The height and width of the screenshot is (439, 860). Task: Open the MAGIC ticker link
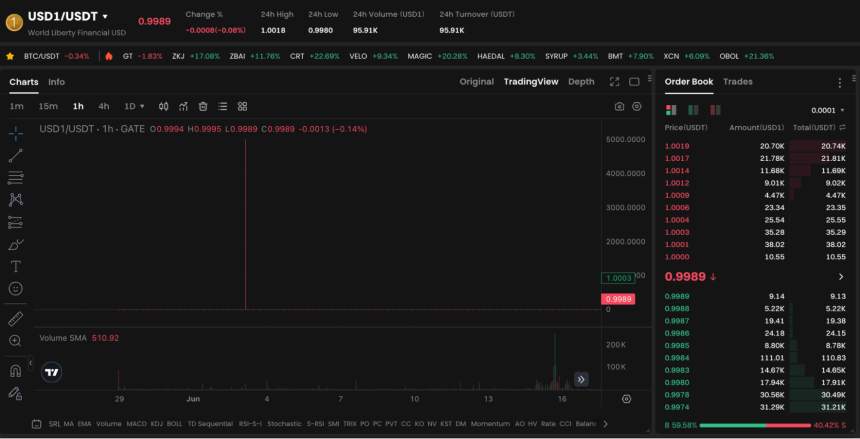click(x=437, y=56)
